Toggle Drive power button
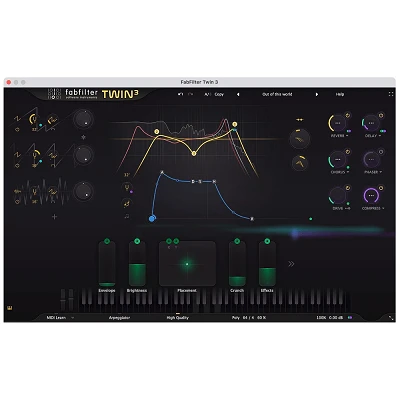Image resolution: width=400 pixels, height=400 pixels. 348,188
